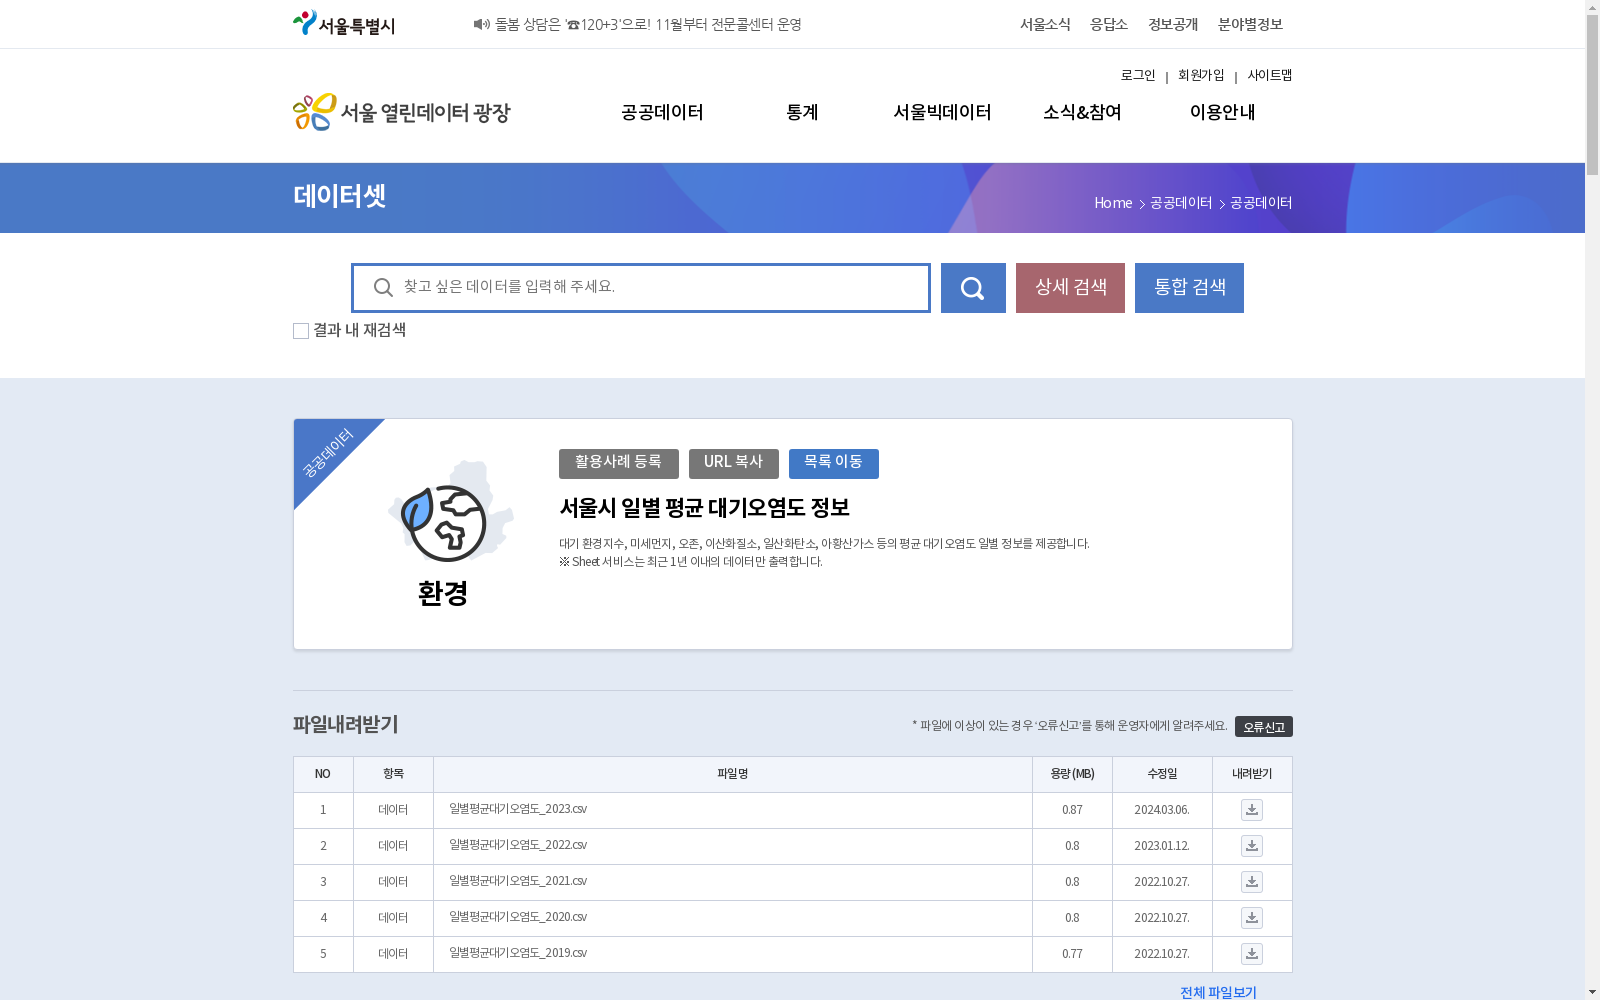Image resolution: width=1600 pixels, height=1000 pixels.
Task: Click the 파일명 column header
Action: click(x=733, y=774)
